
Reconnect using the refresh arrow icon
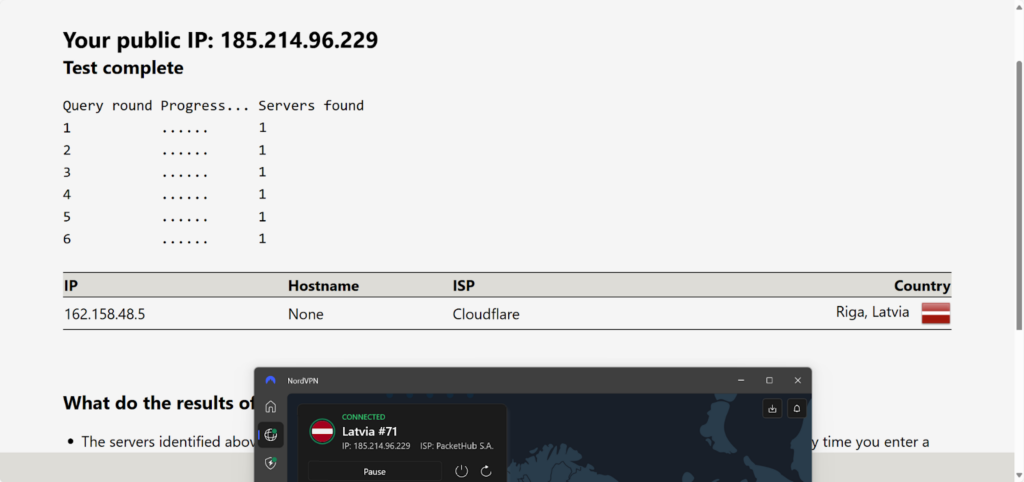pyautogui.click(x=486, y=471)
